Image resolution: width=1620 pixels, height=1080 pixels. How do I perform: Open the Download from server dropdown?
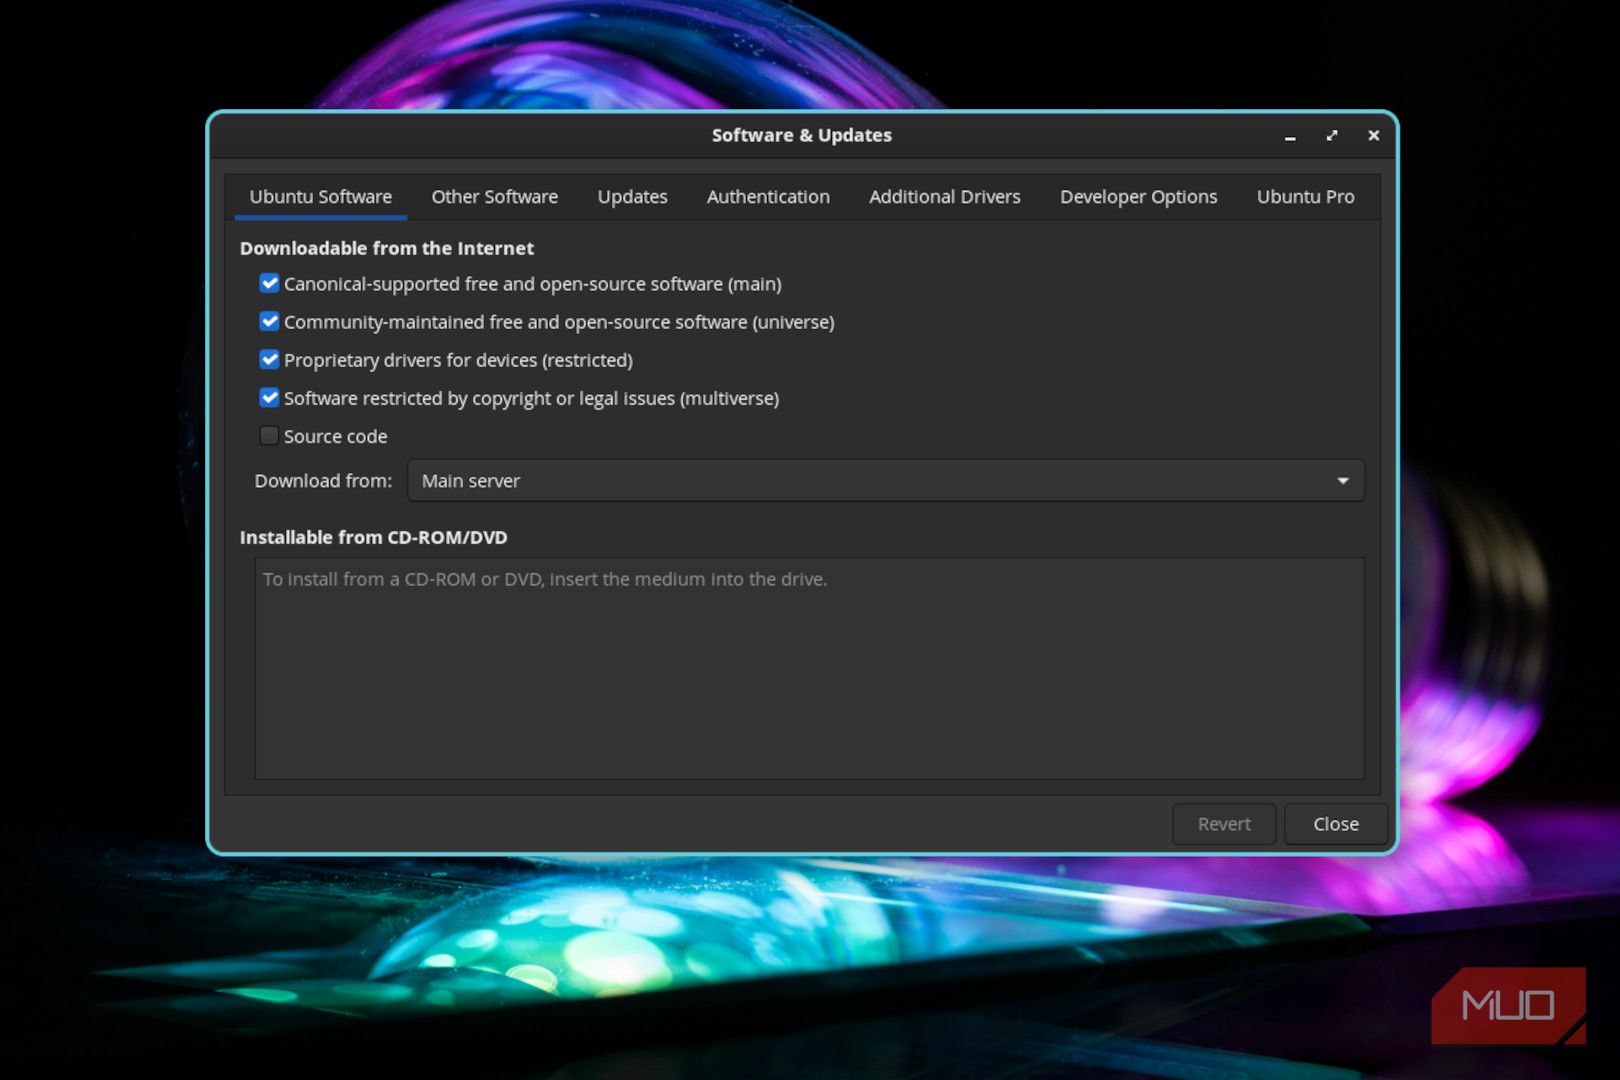coord(885,481)
